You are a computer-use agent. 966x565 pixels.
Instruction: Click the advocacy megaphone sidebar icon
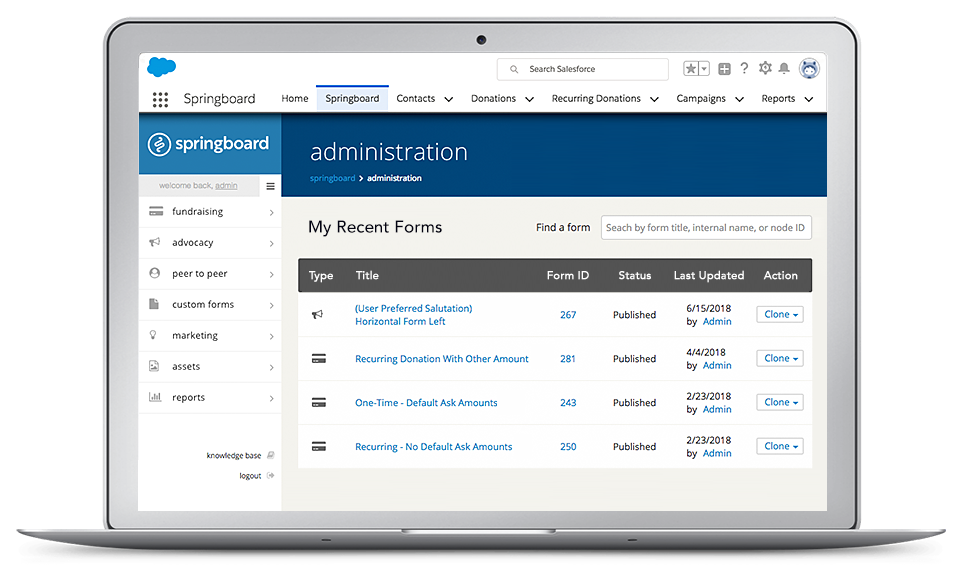coord(155,242)
